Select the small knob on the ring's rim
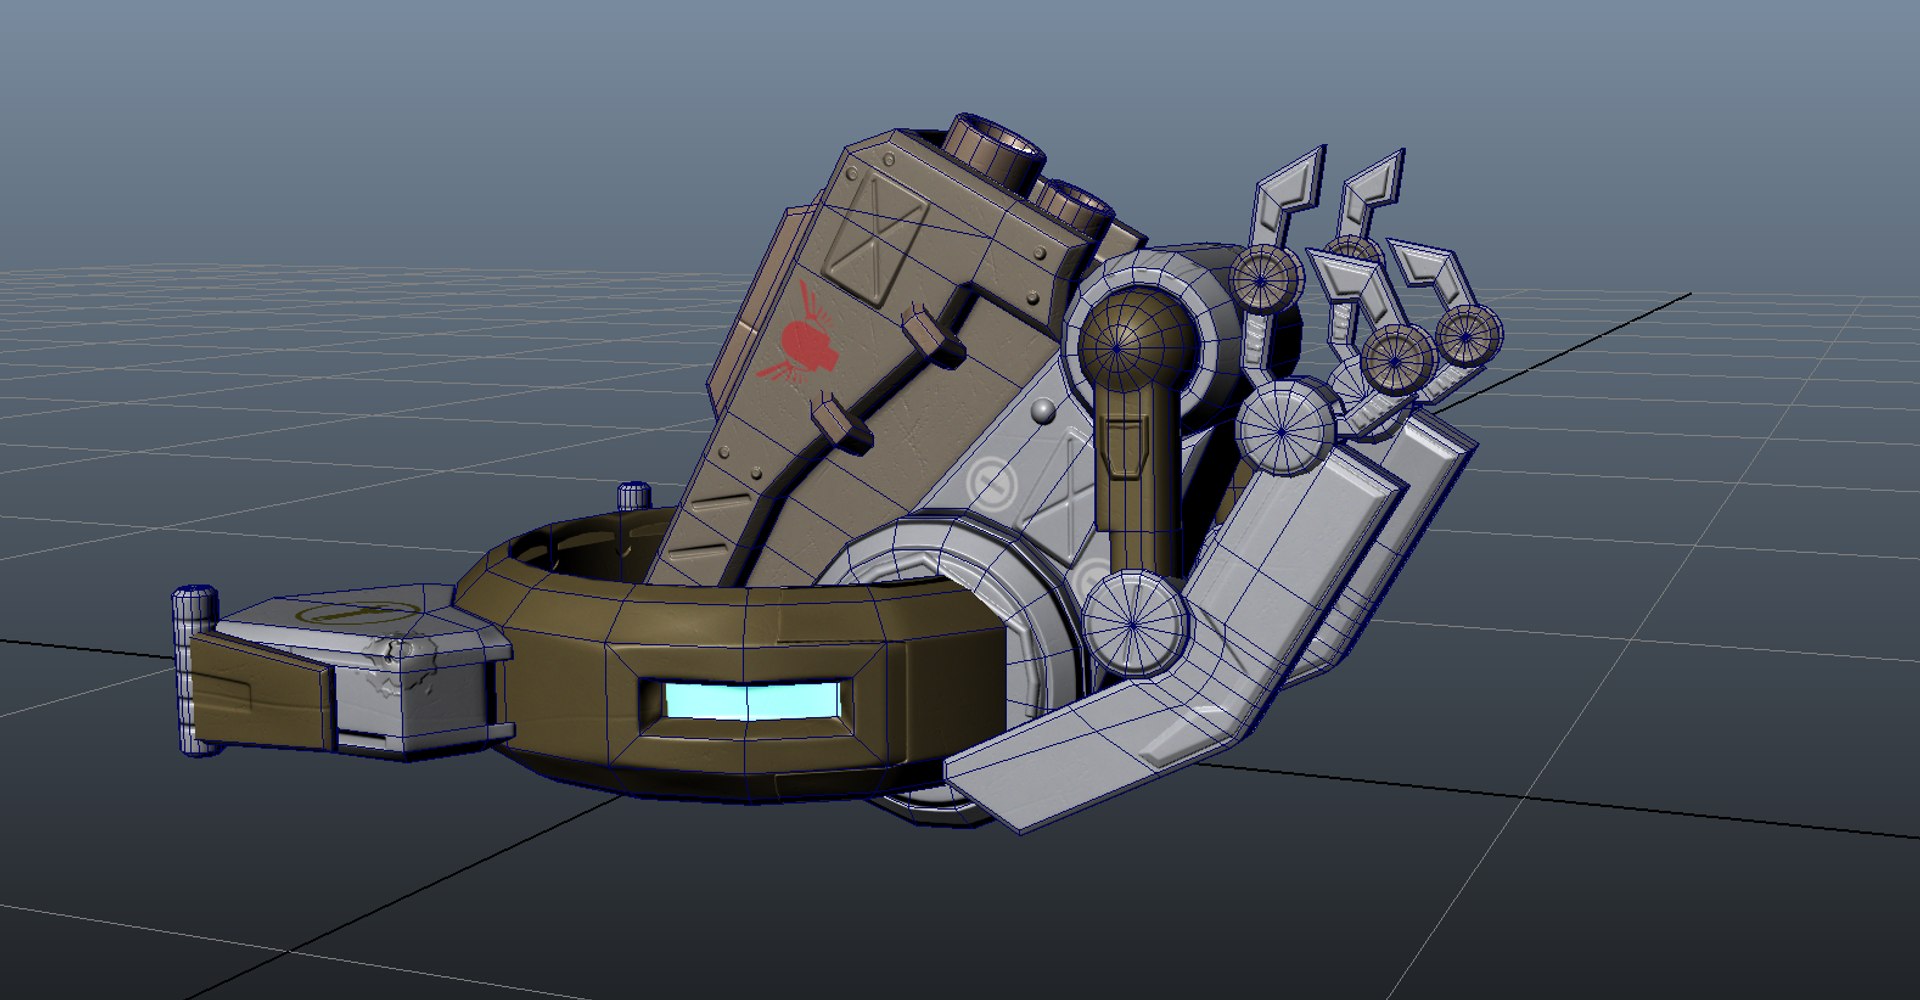 (633, 497)
